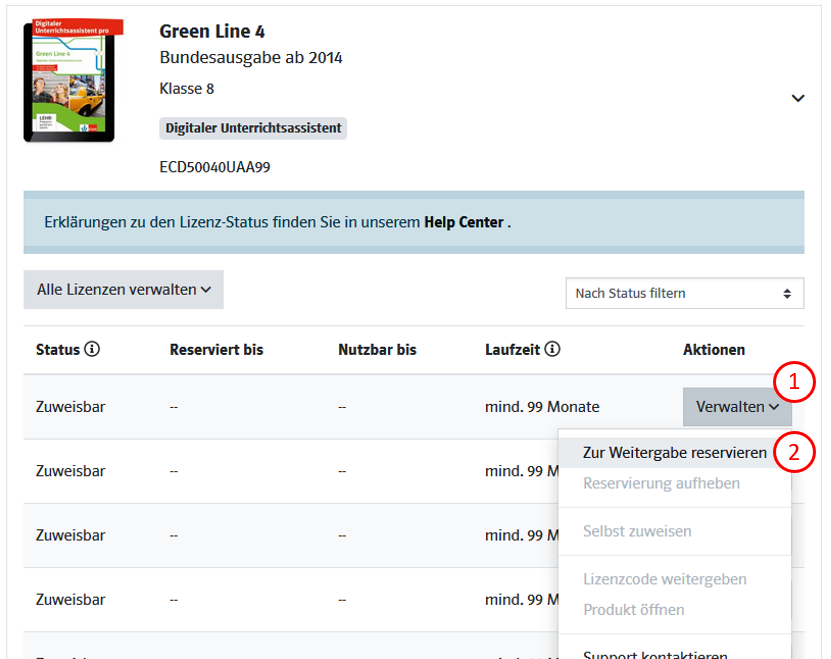The height and width of the screenshot is (659, 831).
Task: Open the Help Center link
Action: pos(464,222)
